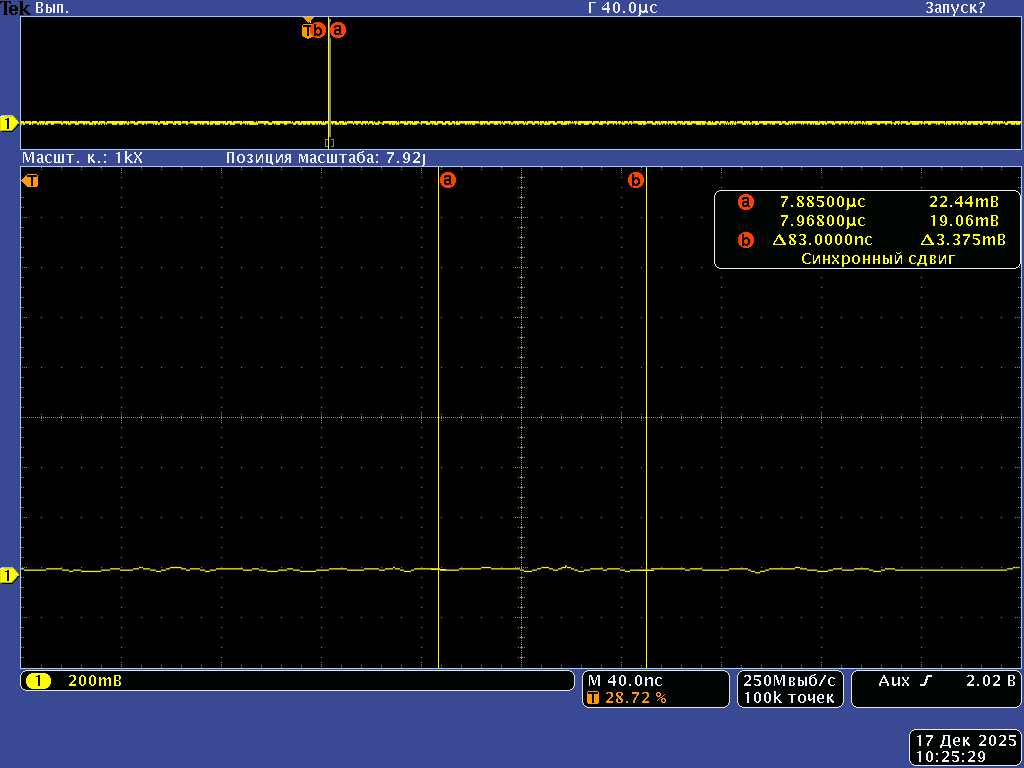Click the Tek logo in the corner
Screen dimensions: 1024x768
pyautogui.click(x=15, y=7)
